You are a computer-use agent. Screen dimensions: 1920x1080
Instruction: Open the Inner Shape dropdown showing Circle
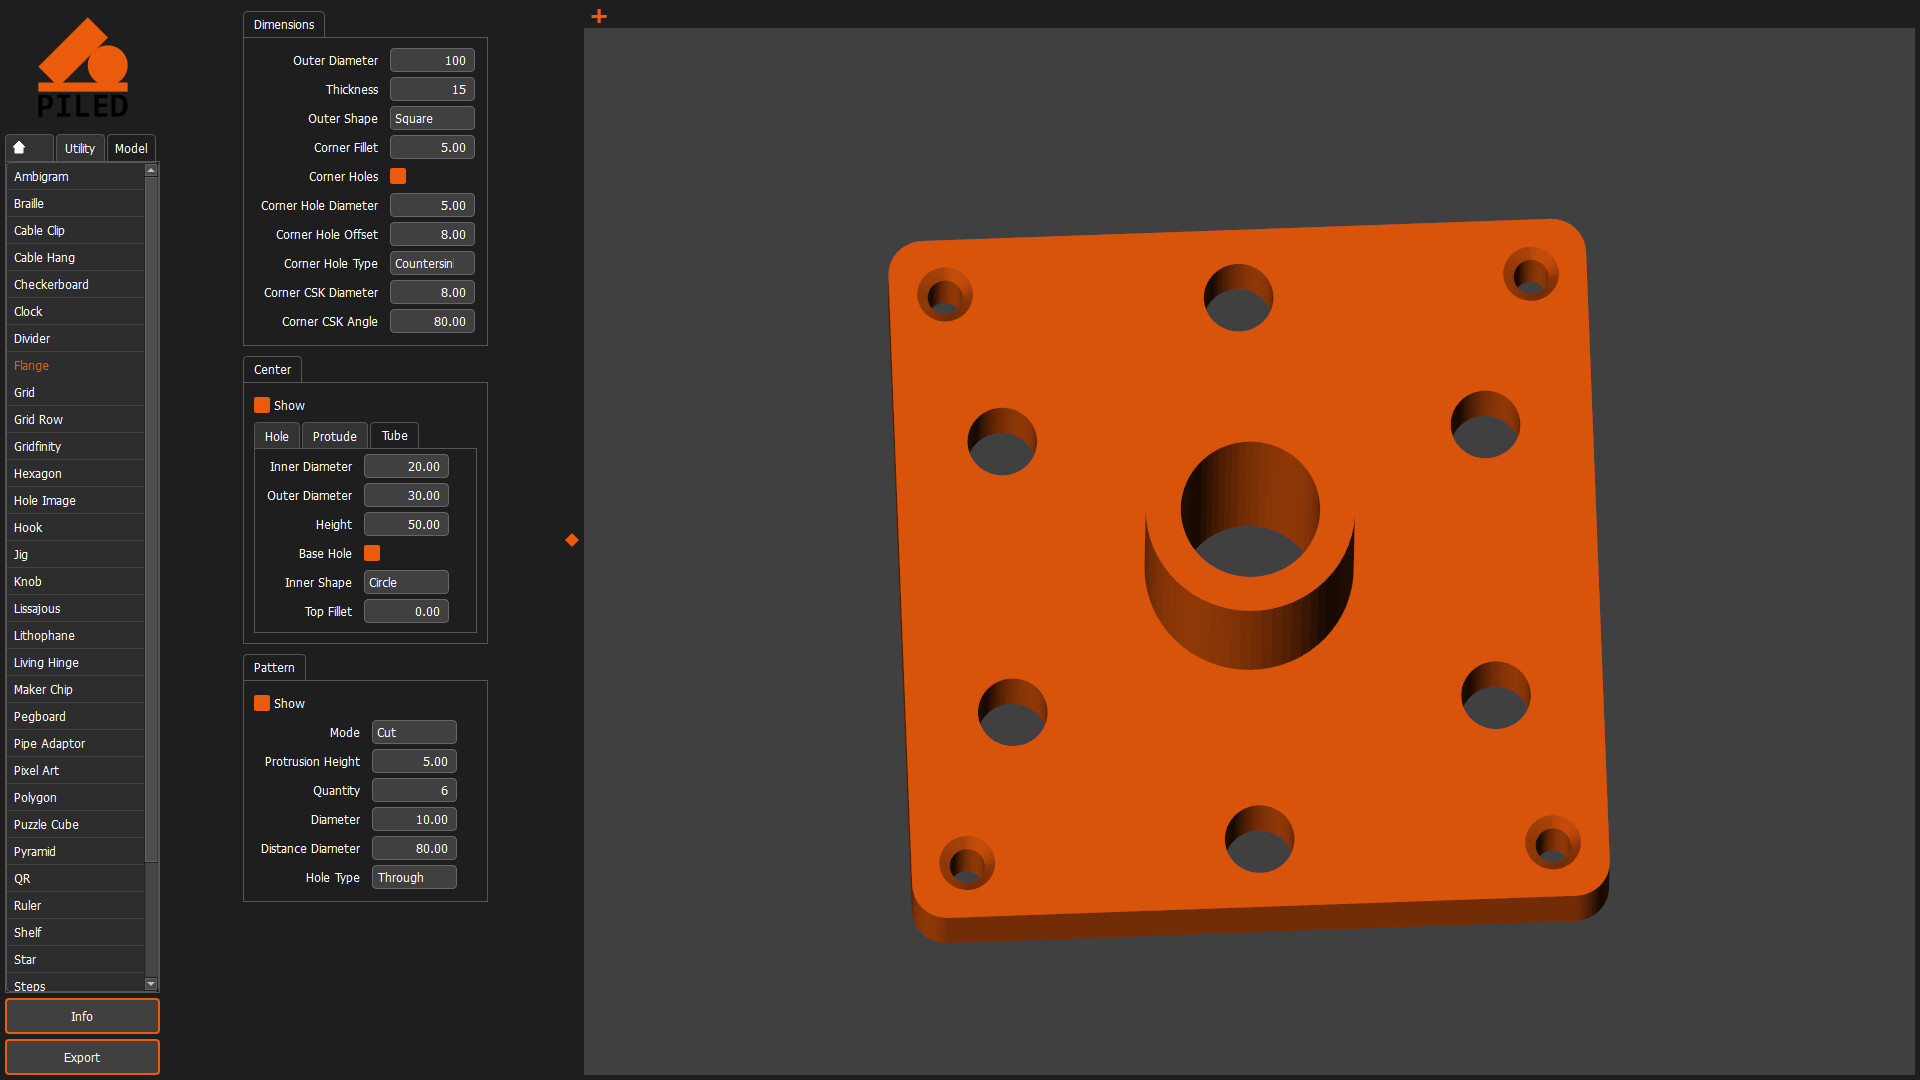(x=406, y=582)
